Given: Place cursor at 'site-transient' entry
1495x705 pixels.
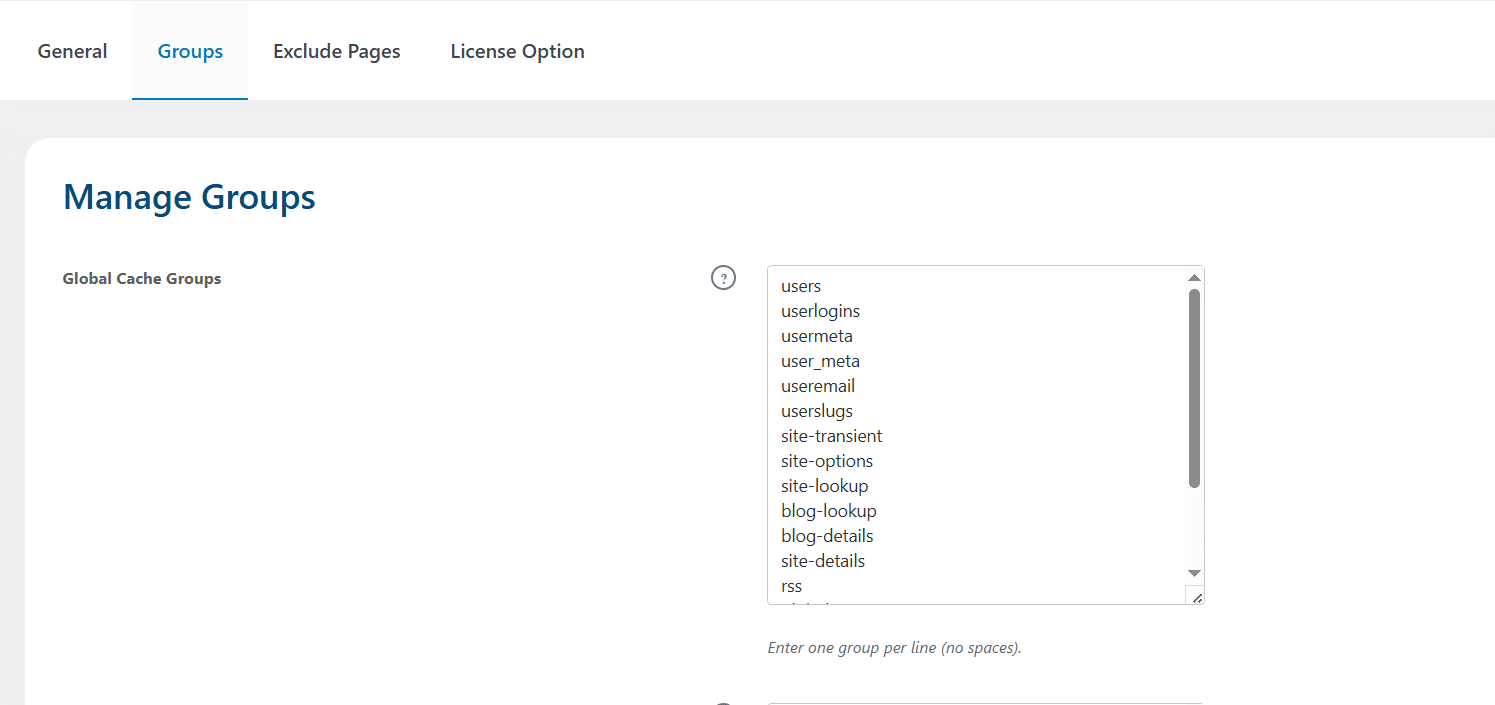Looking at the screenshot, I should tap(831, 436).
